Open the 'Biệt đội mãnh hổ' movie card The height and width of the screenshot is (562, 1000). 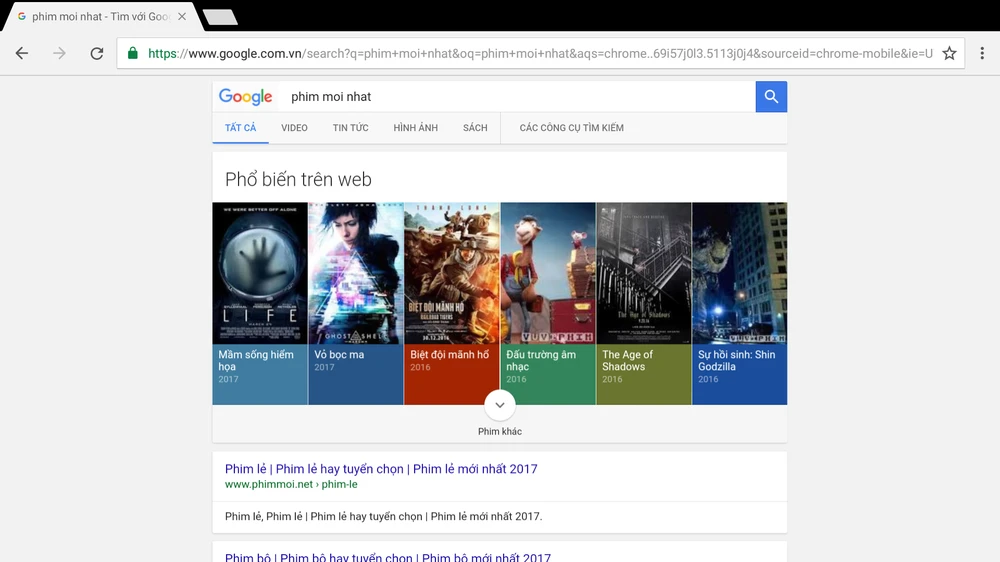point(451,300)
